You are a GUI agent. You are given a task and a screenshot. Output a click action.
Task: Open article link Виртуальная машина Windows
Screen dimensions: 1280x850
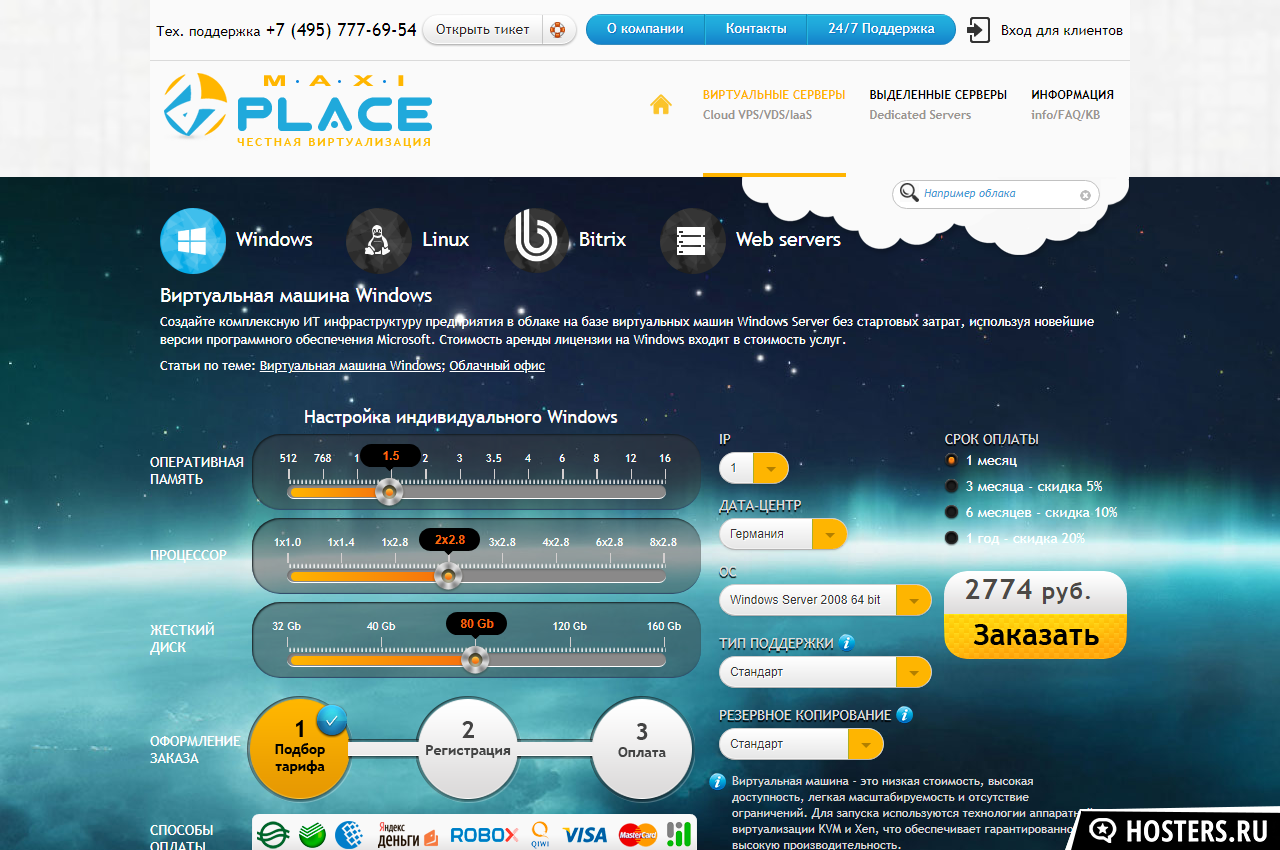click(350, 366)
